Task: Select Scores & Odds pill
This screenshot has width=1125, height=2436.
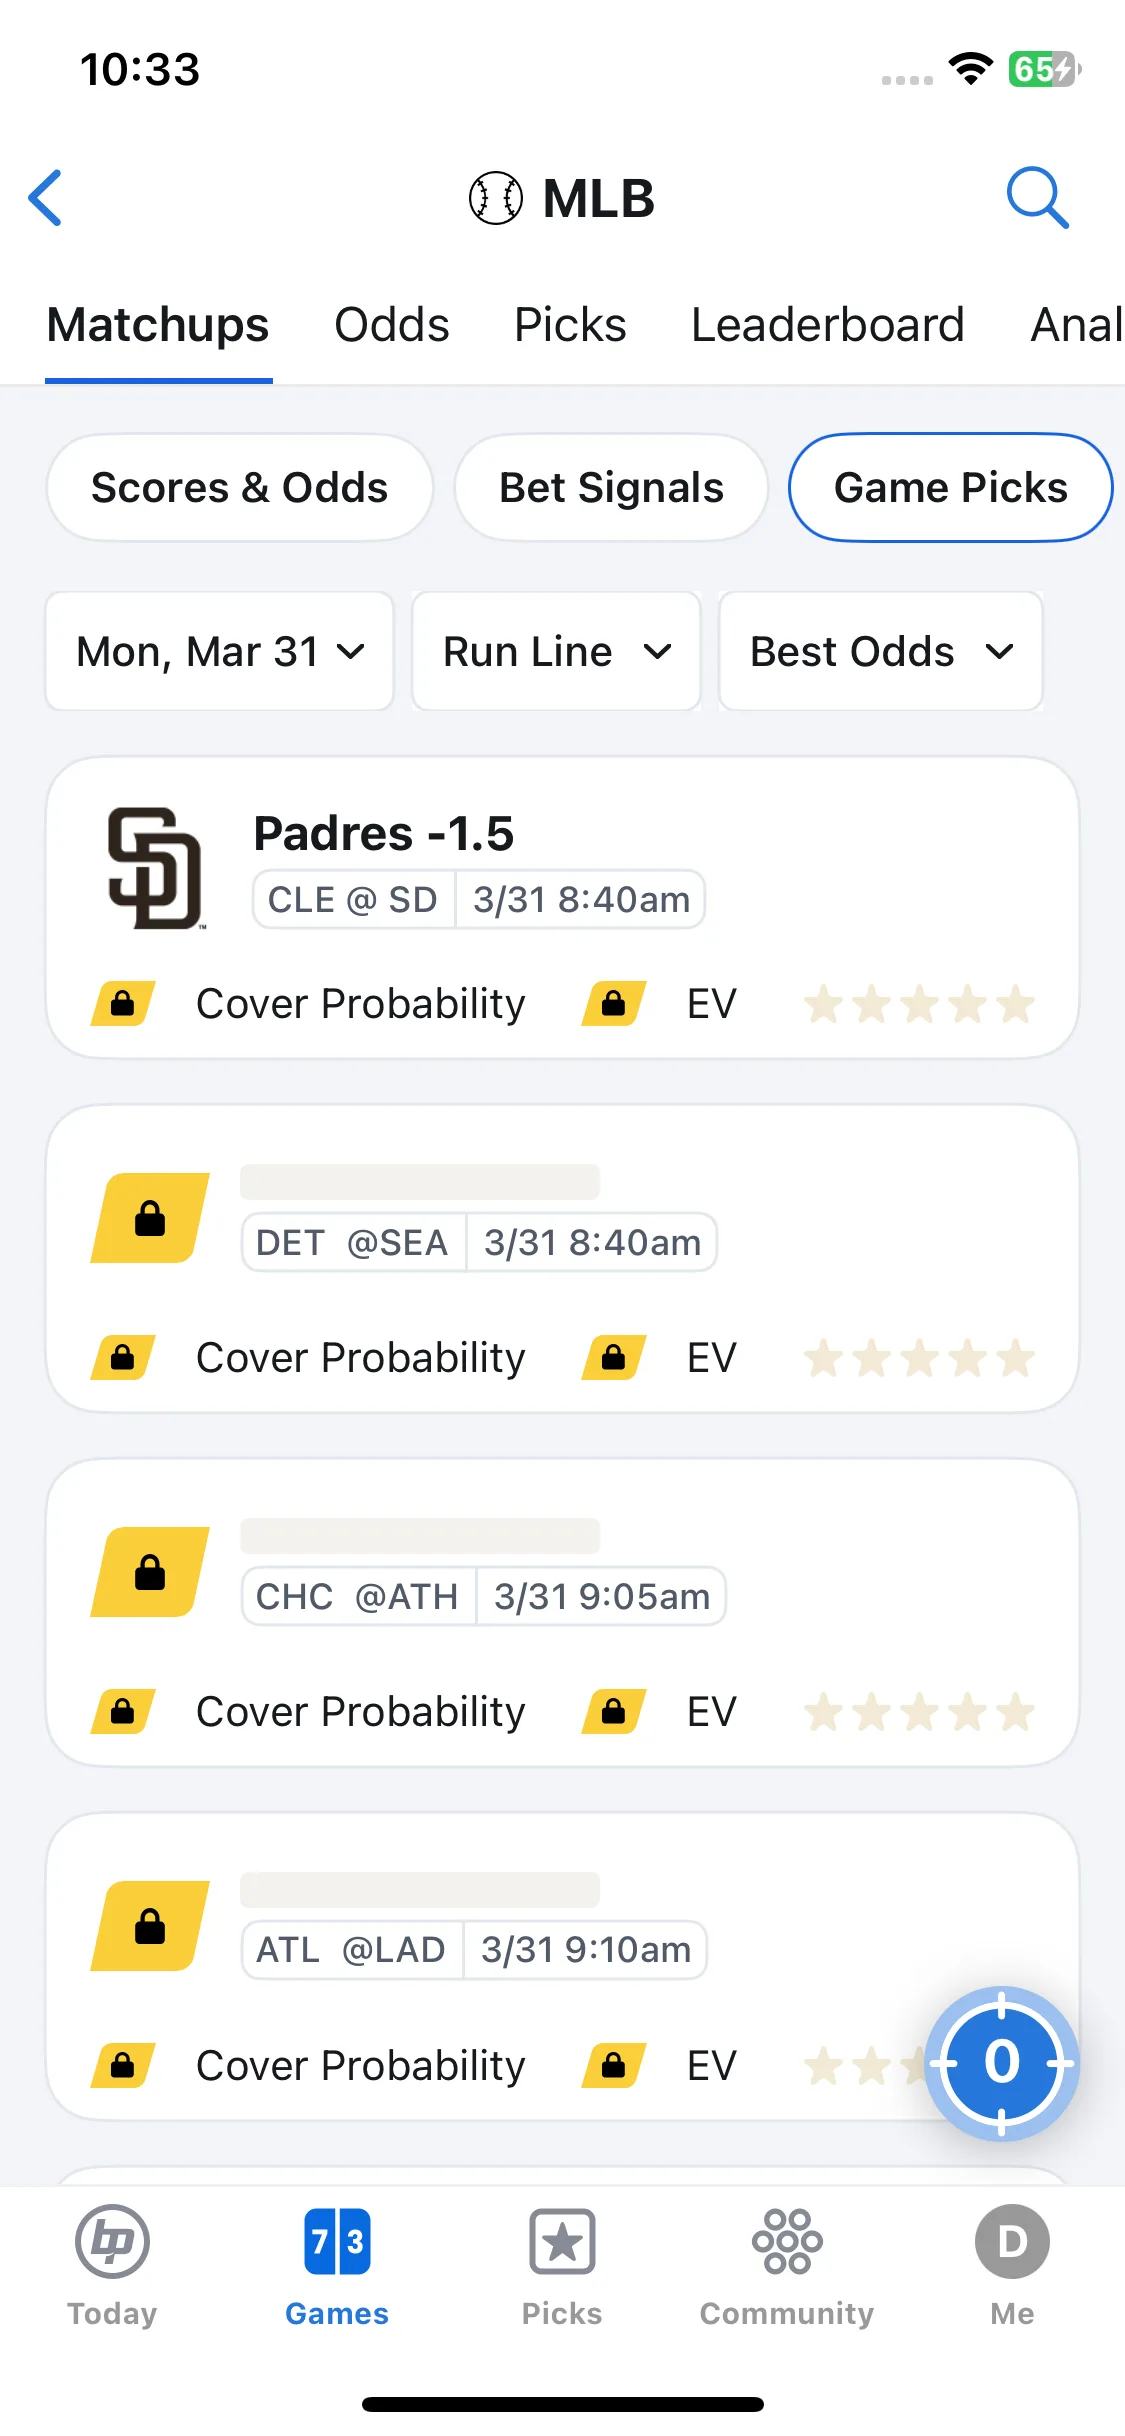Action: coord(240,488)
